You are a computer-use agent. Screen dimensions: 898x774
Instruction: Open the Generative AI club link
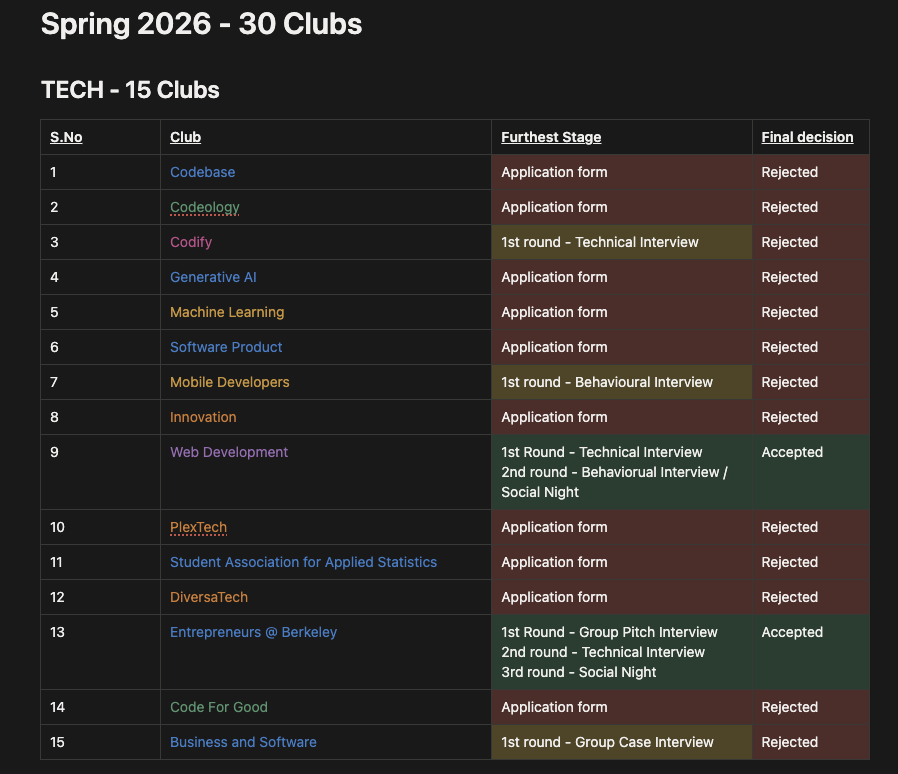point(213,277)
